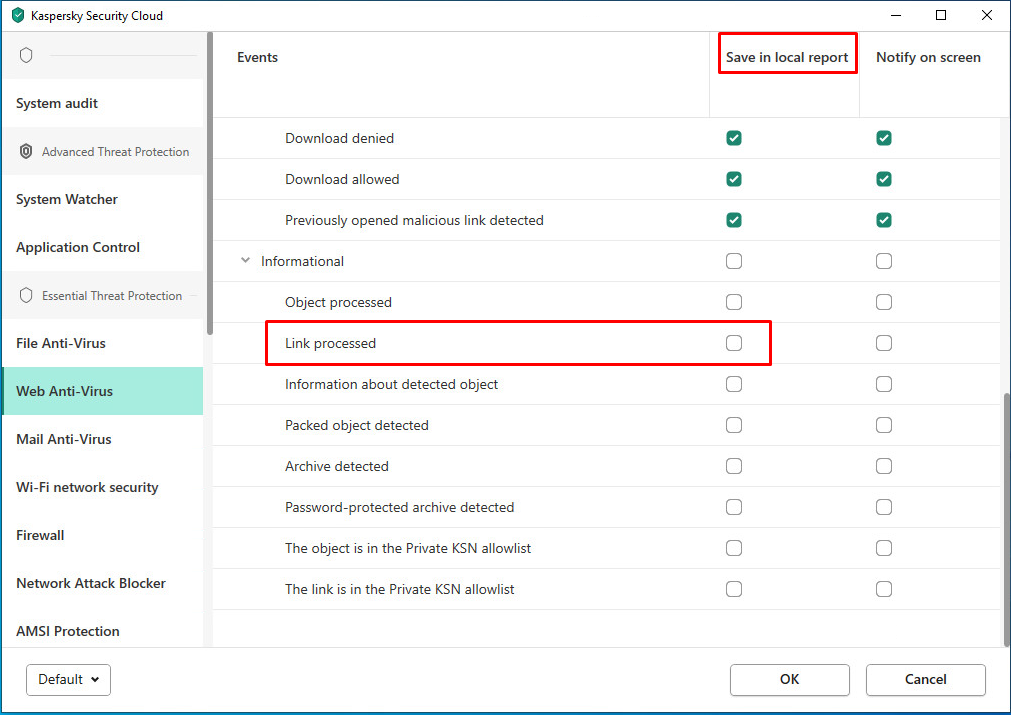The width and height of the screenshot is (1011, 715).
Task: Select File Anti-Virus in sidebar
Action: pos(103,343)
